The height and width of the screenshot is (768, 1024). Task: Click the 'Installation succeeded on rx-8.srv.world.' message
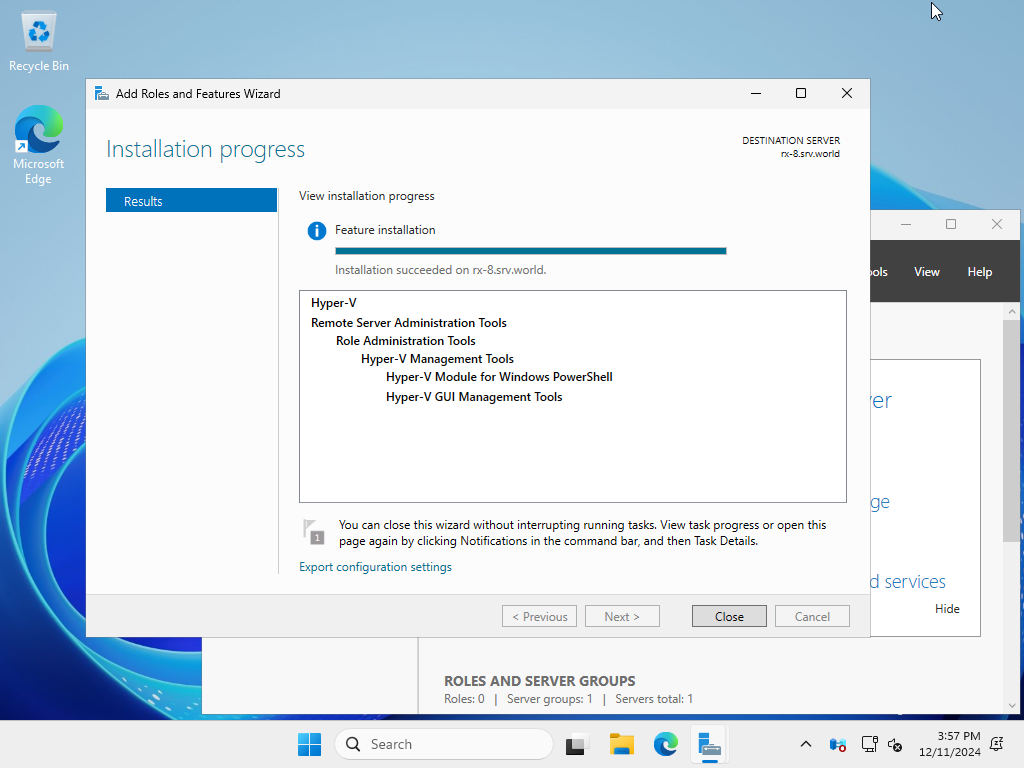pos(441,270)
